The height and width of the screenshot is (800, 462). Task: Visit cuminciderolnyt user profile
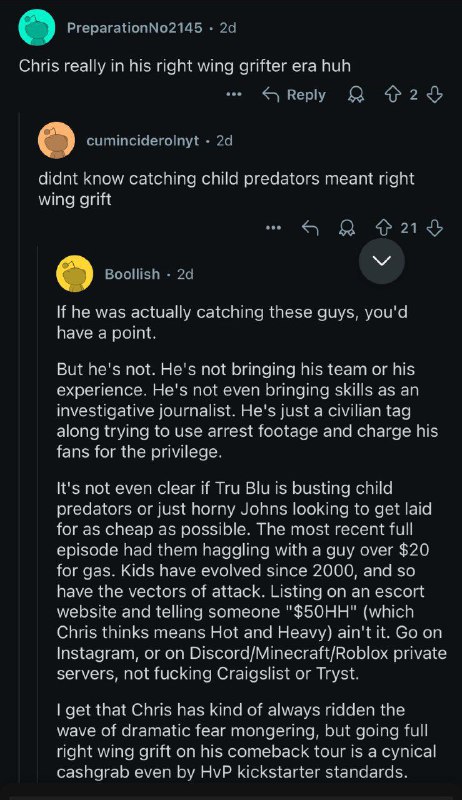tap(143, 140)
